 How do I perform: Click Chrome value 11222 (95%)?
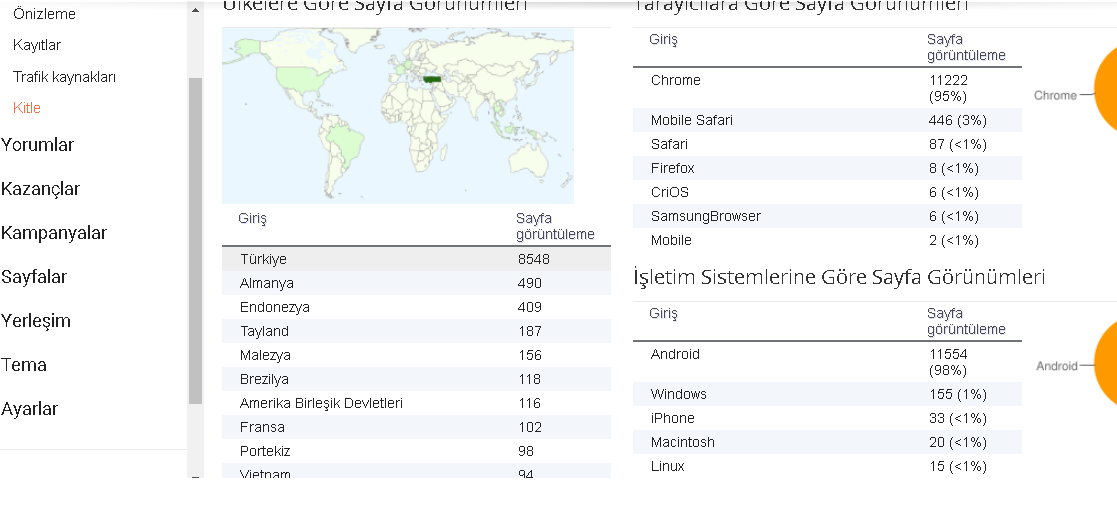click(x=948, y=88)
